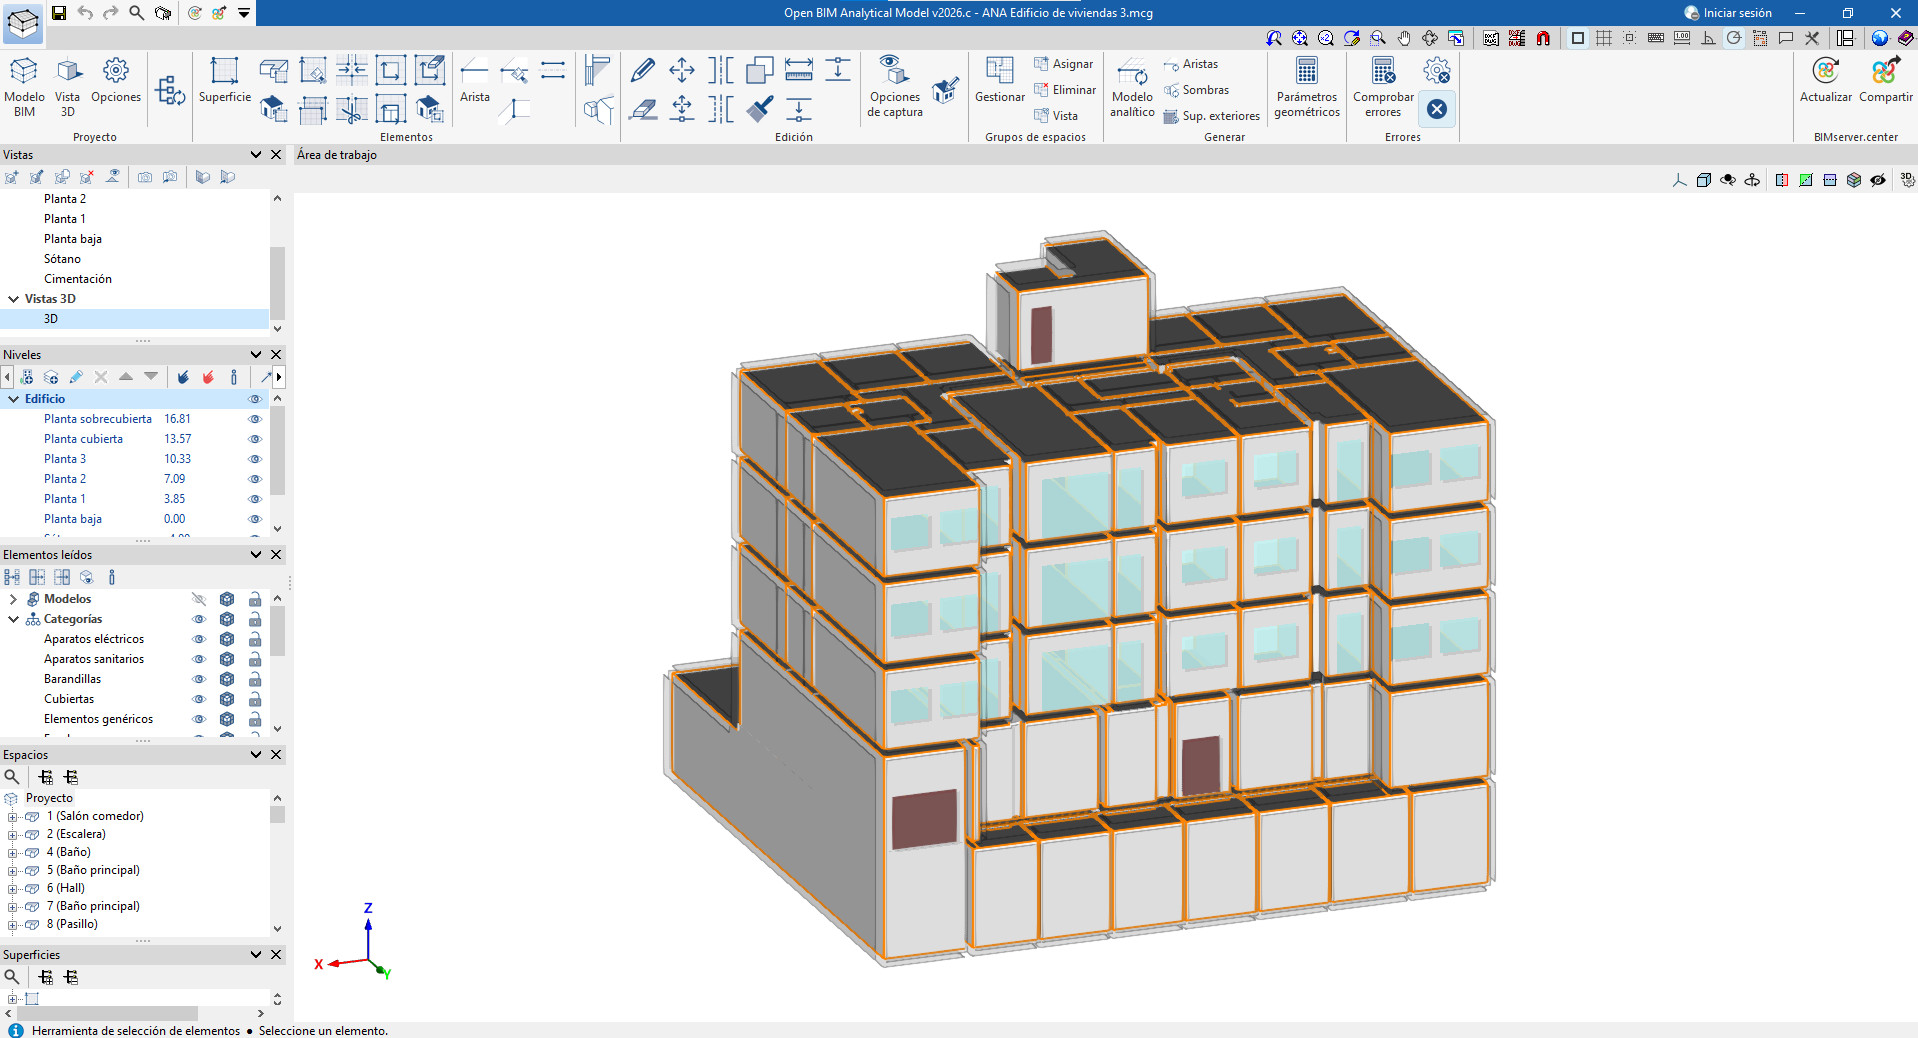Viewport: 1918px width, 1038px height.
Task: Select the Planta baja view
Action: click(72, 239)
